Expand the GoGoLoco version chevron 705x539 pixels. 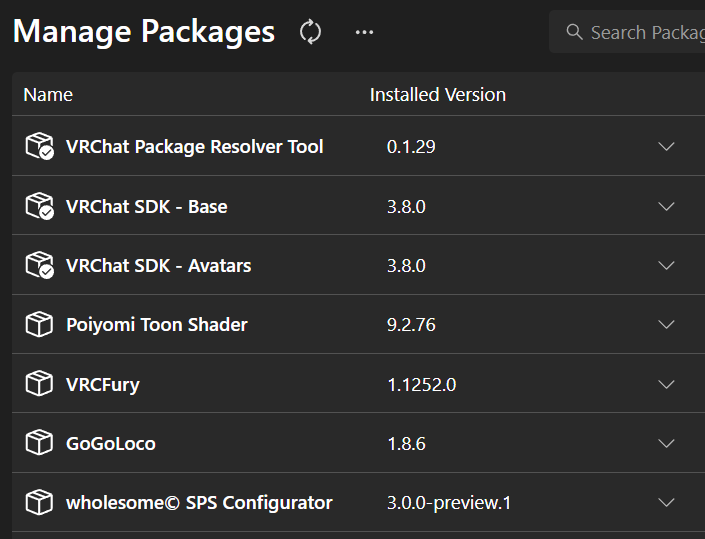point(667,443)
